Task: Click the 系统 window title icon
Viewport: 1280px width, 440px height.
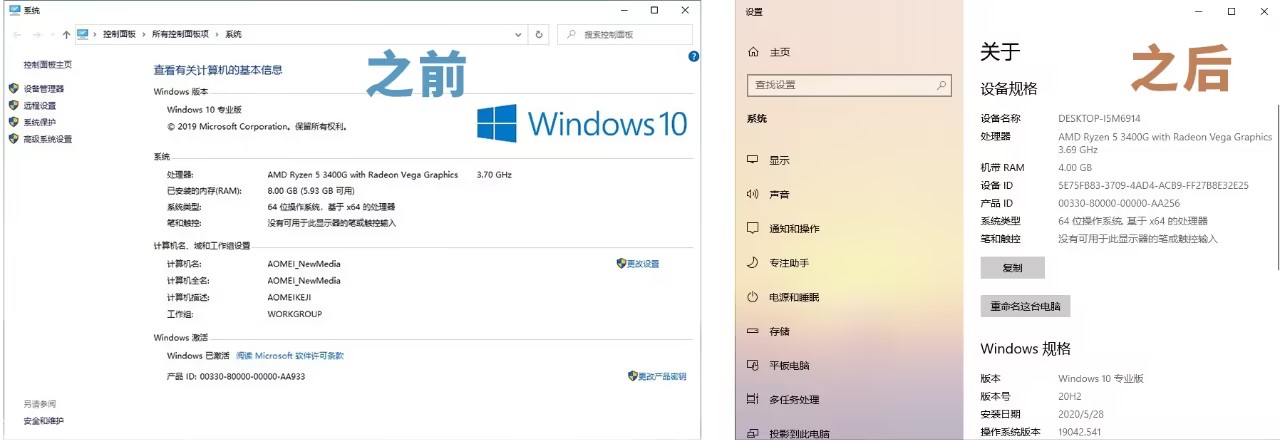Action: [14, 9]
